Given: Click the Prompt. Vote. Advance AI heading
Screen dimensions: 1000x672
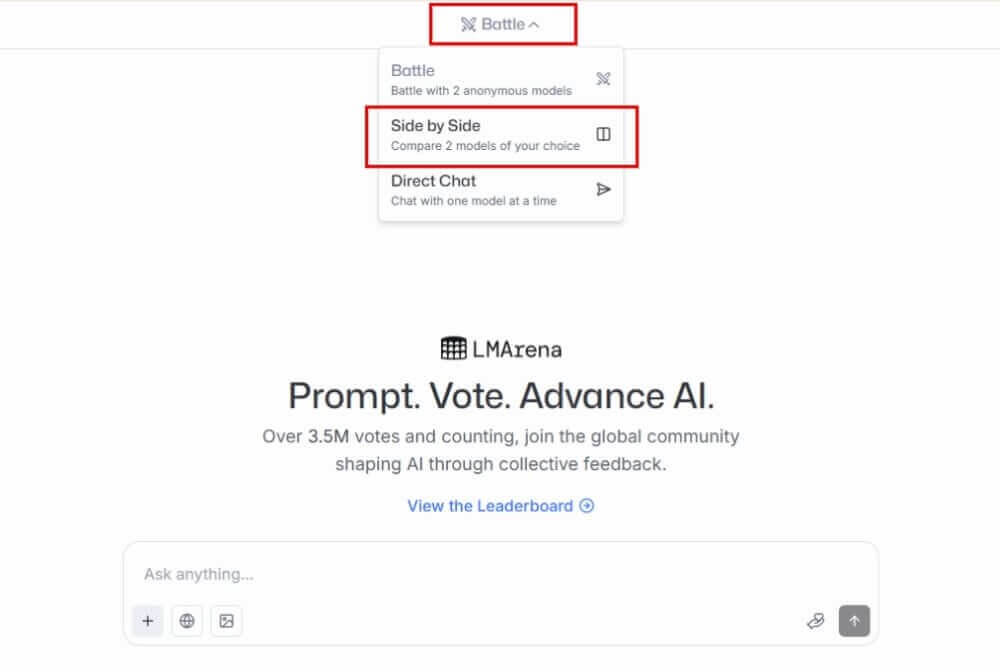Looking at the screenshot, I should pos(500,395).
